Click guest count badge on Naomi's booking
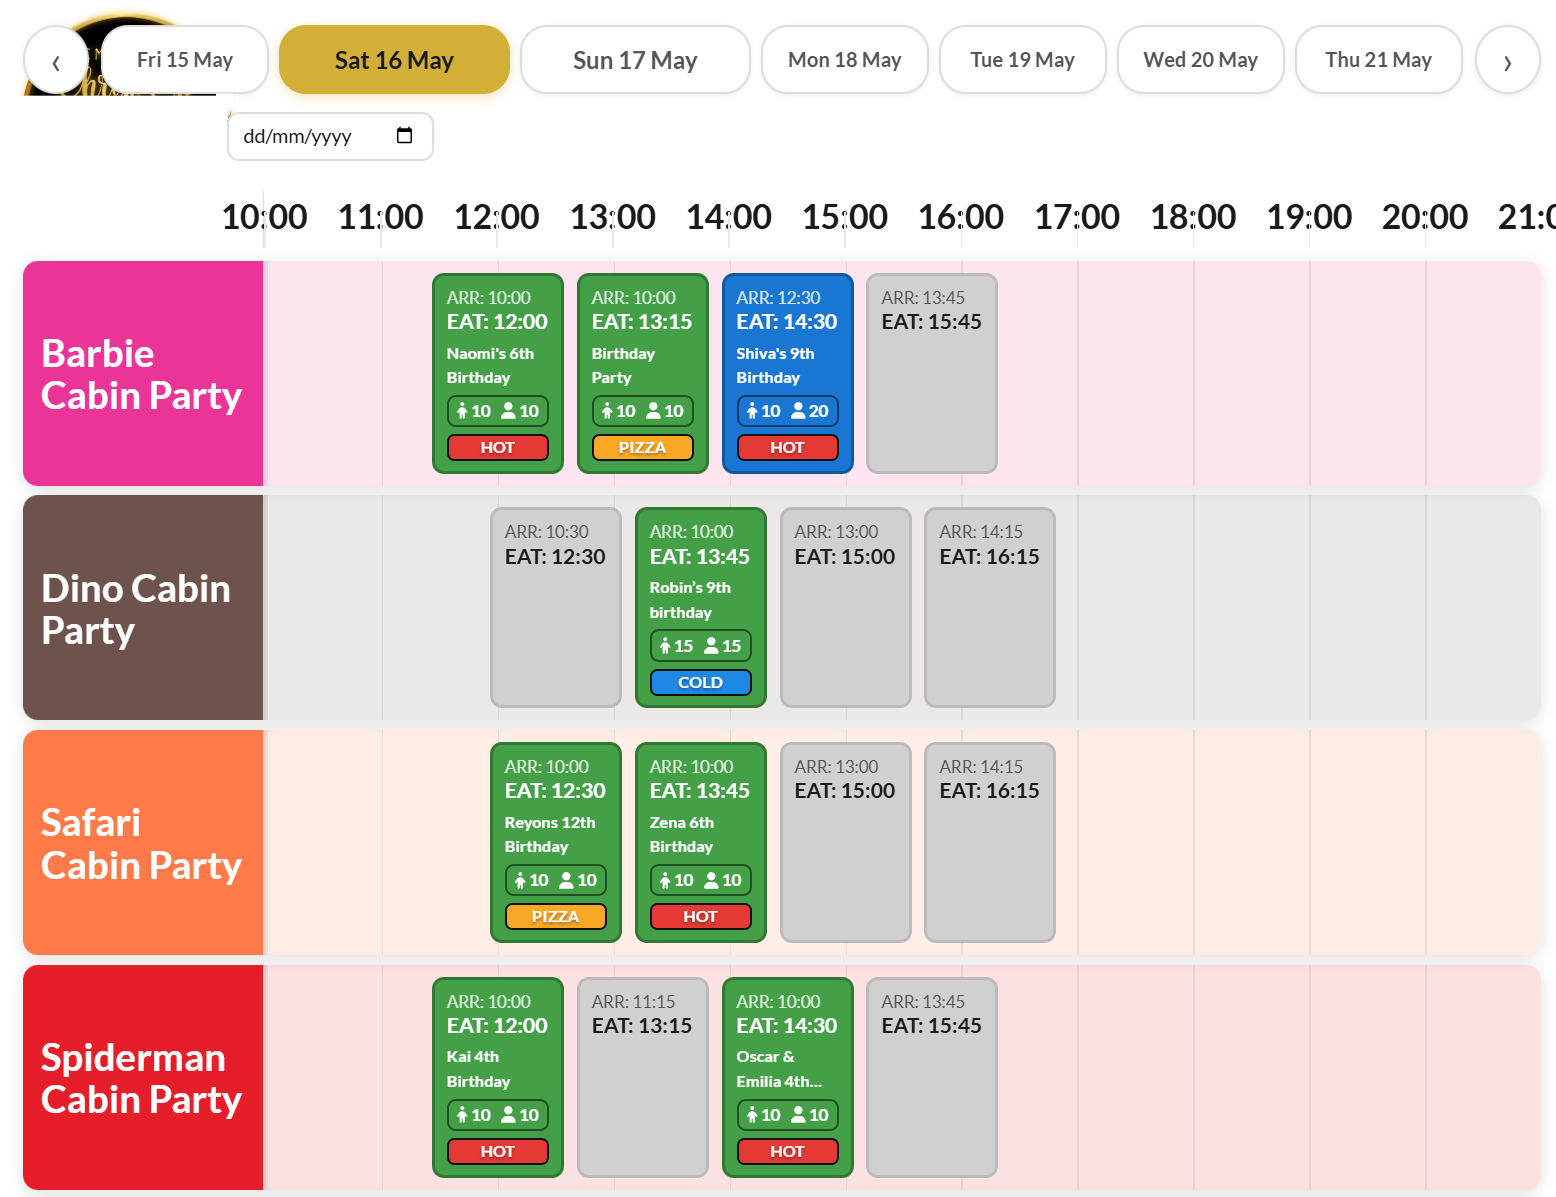1556x1197 pixels. point(498,411)
